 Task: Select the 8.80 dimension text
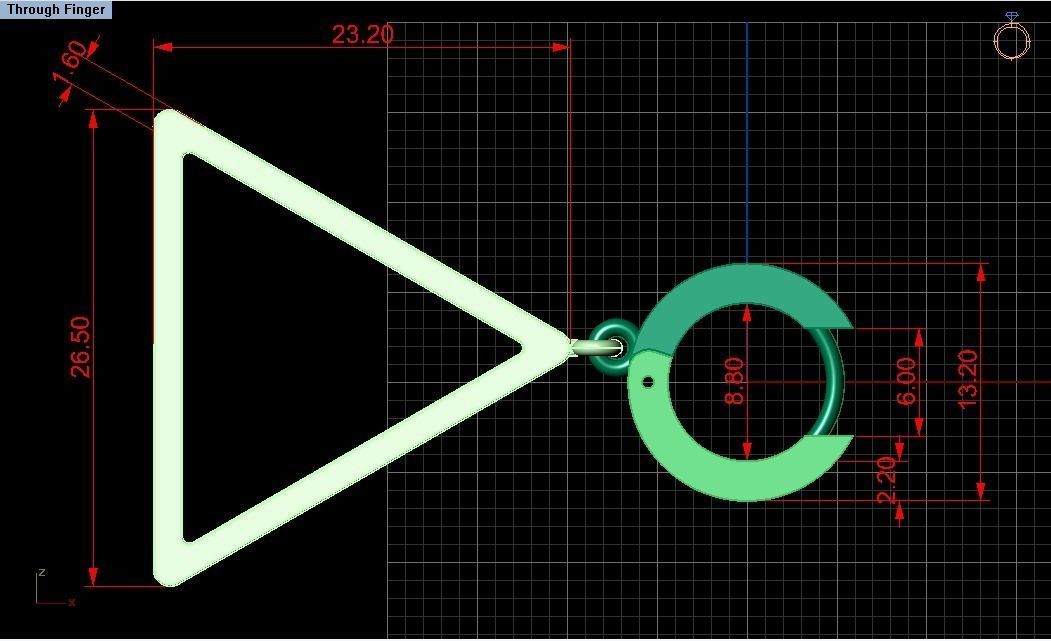[x=735, y=380]
